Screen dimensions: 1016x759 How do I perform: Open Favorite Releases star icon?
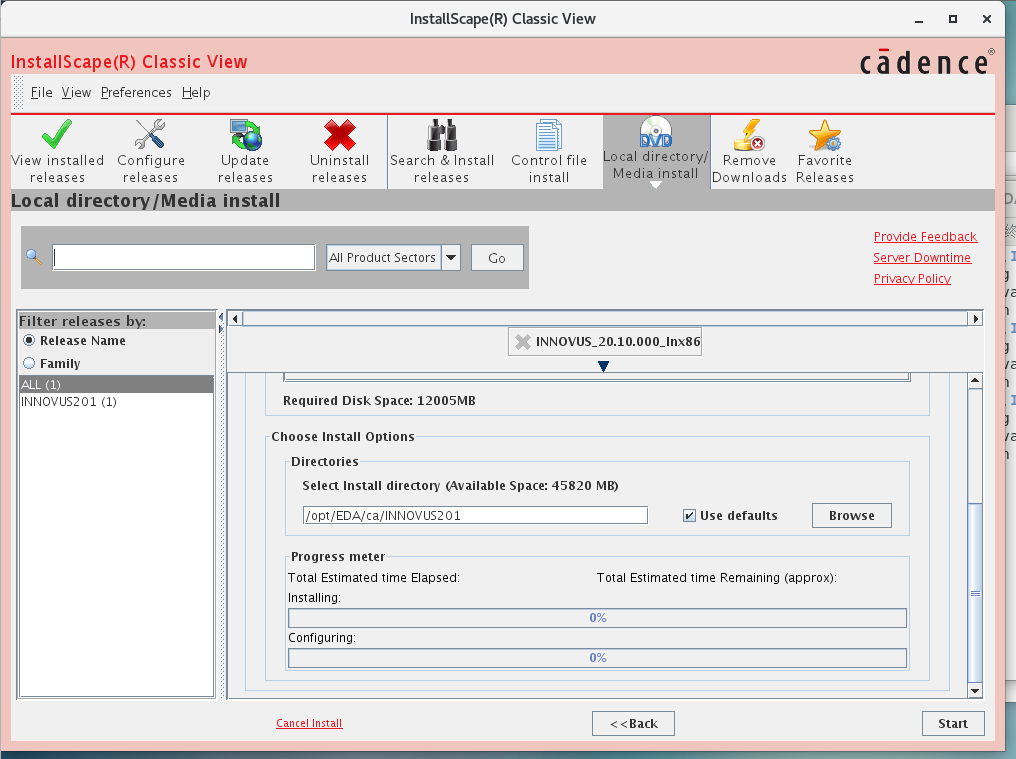pos(825,136)
